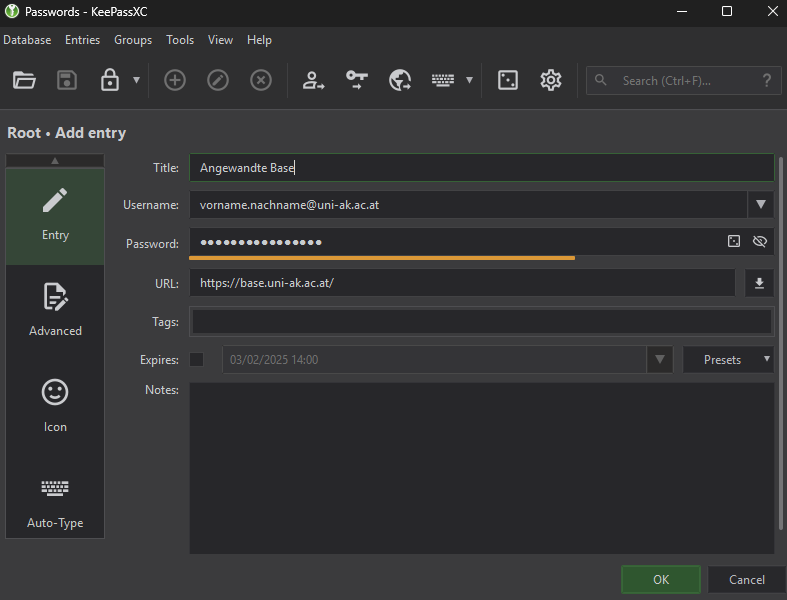Click the sidebar scroll-up arrow

pyautogui.click(x=55, y=161)
